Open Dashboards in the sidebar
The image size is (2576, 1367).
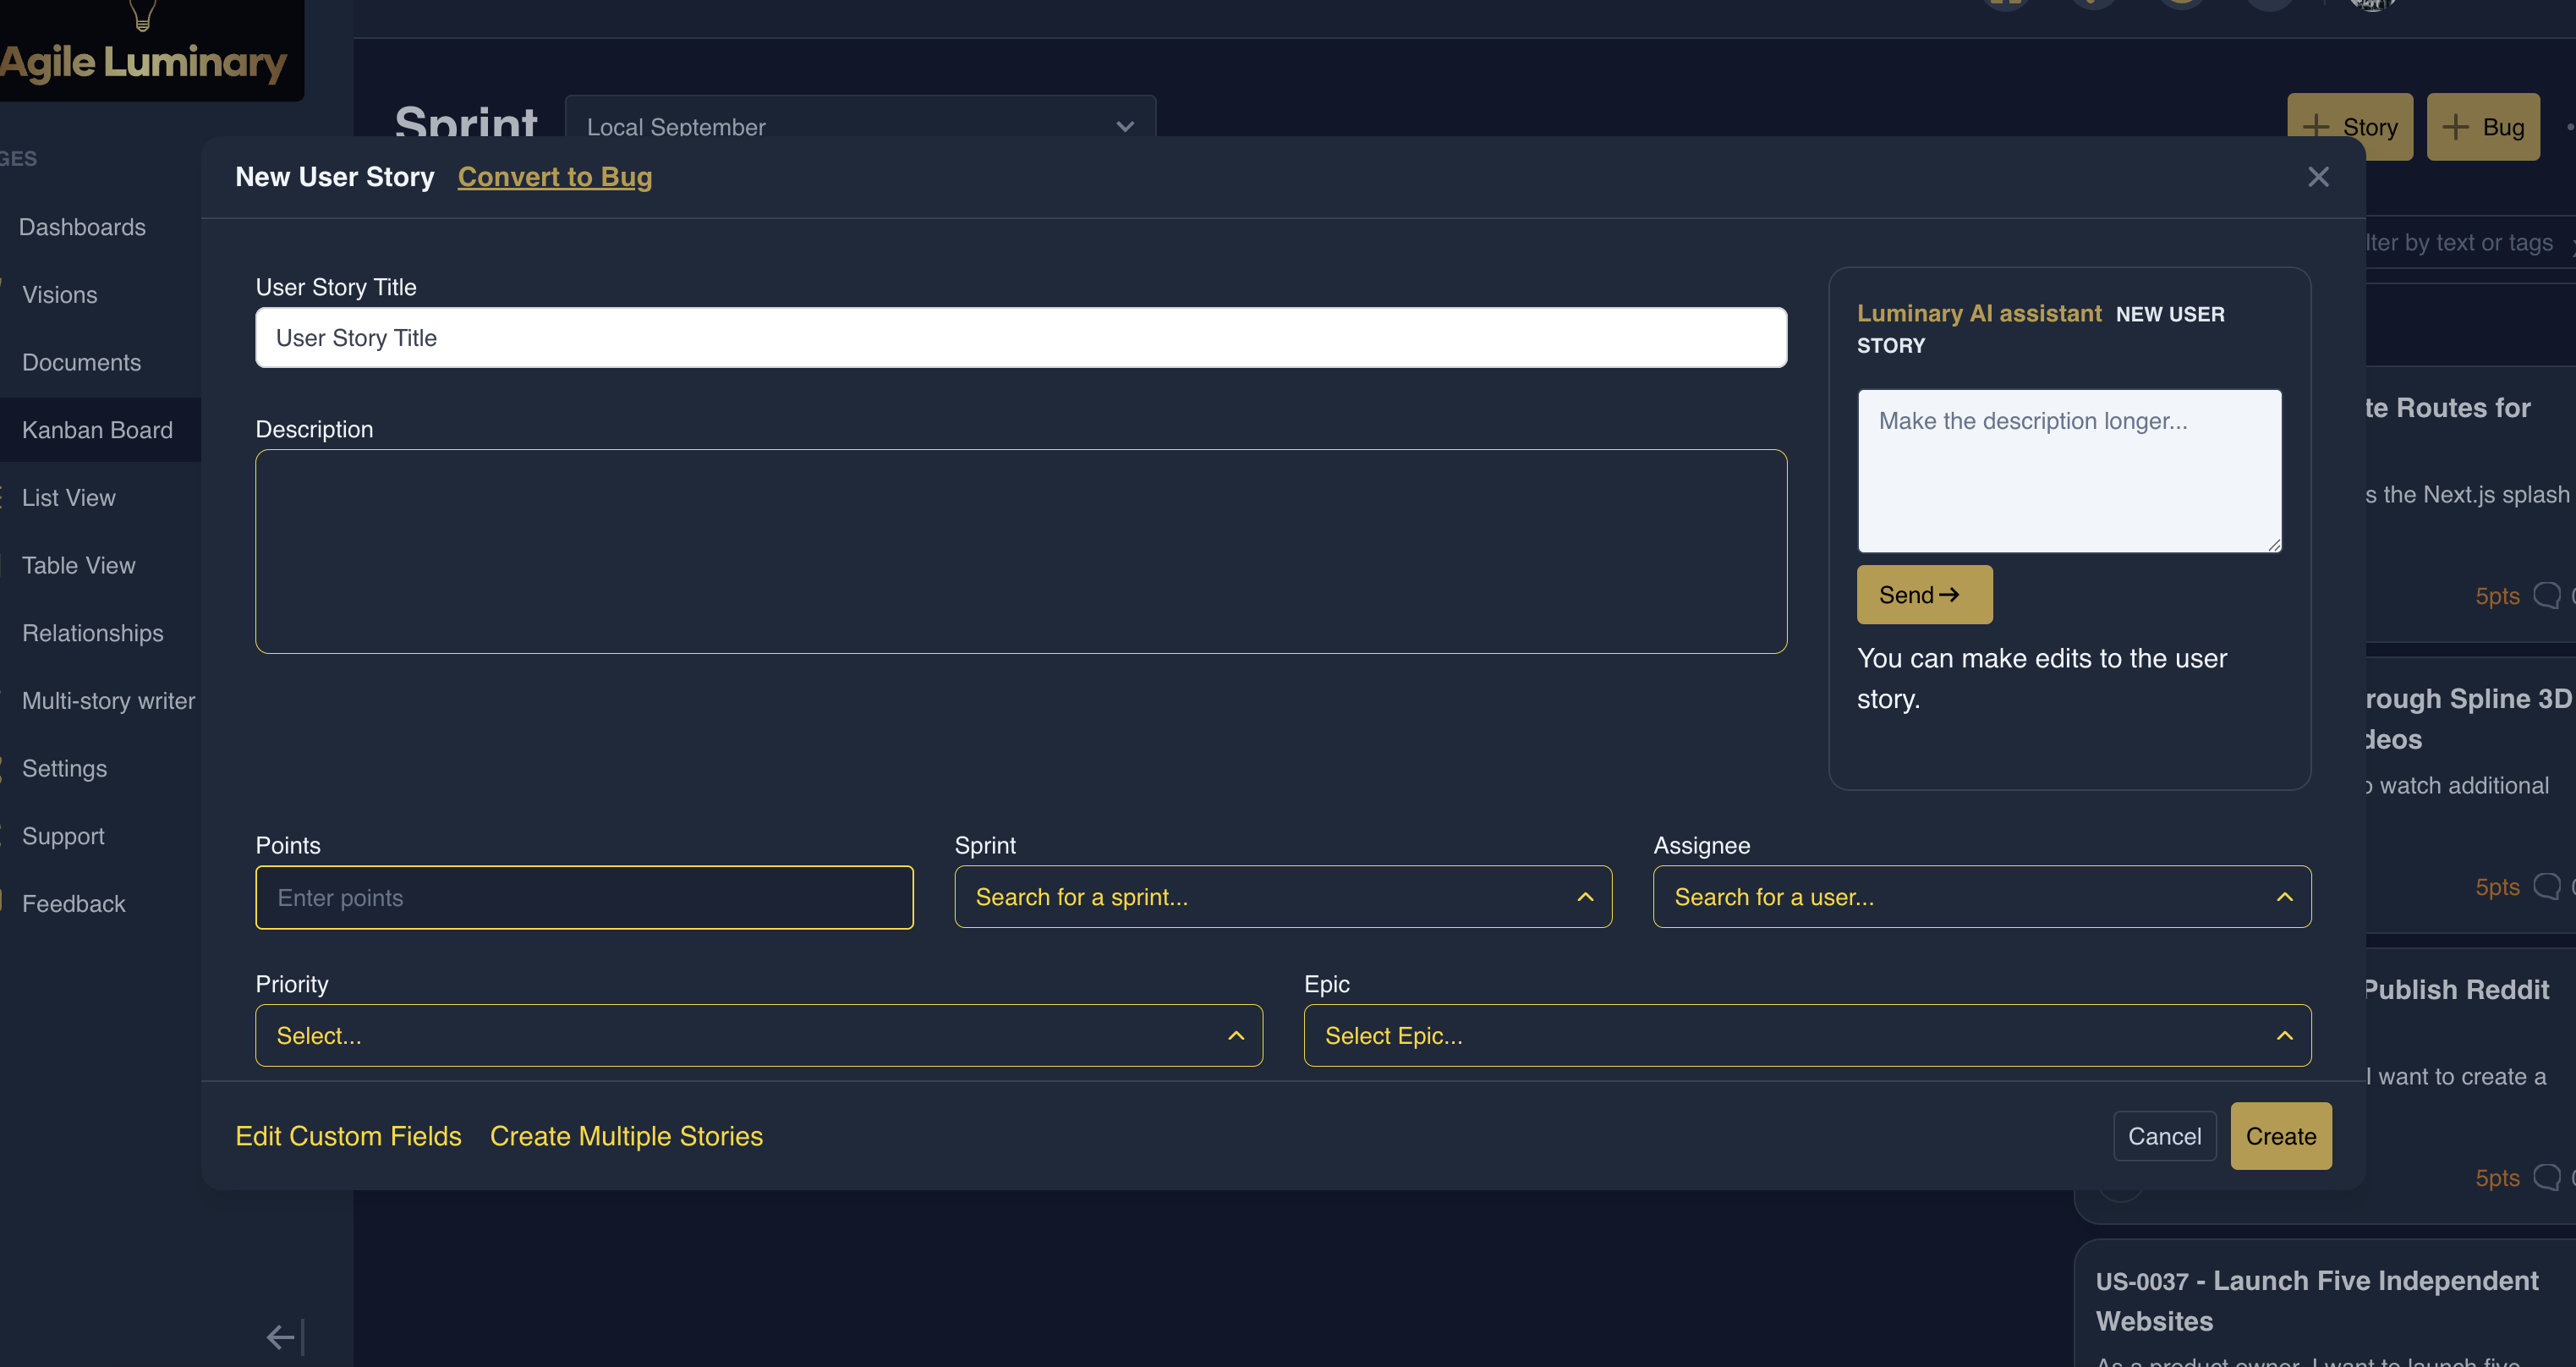(82, 227)
